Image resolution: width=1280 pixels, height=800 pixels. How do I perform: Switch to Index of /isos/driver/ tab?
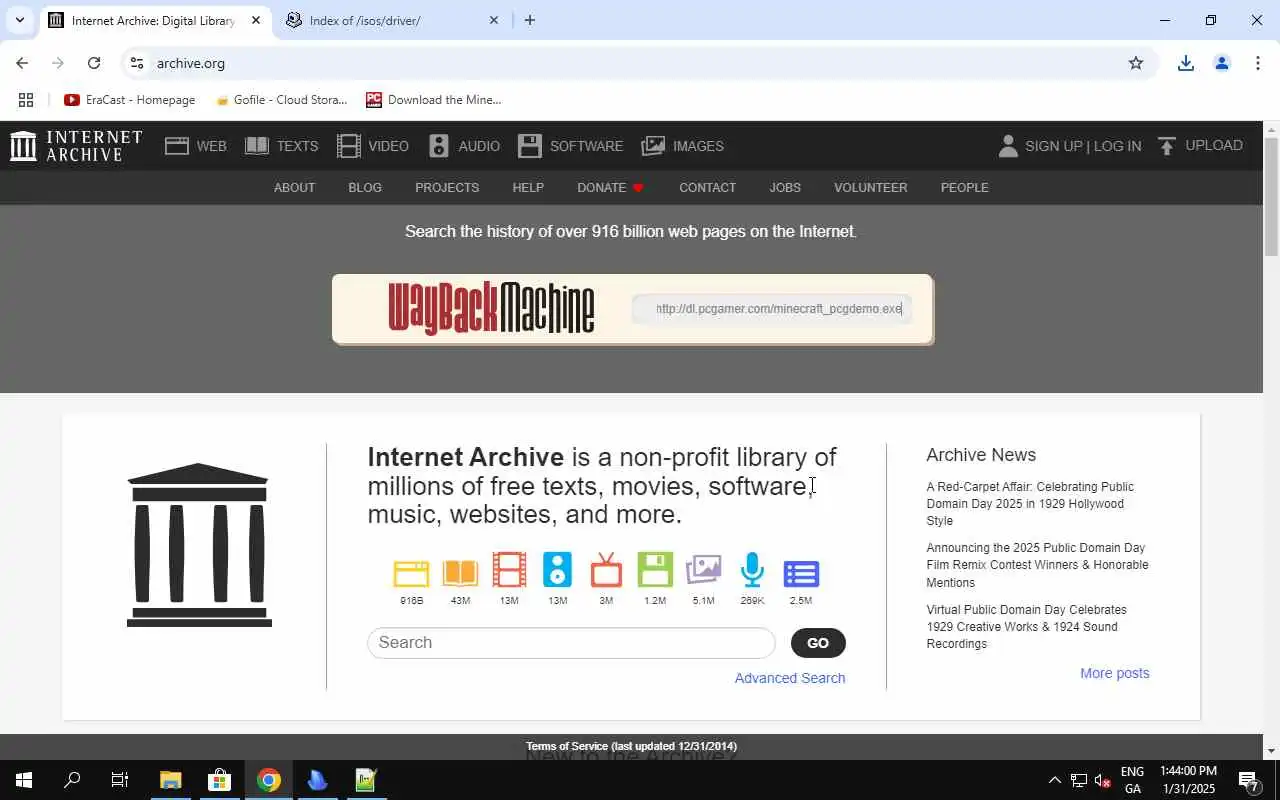(x=392, y=20)
